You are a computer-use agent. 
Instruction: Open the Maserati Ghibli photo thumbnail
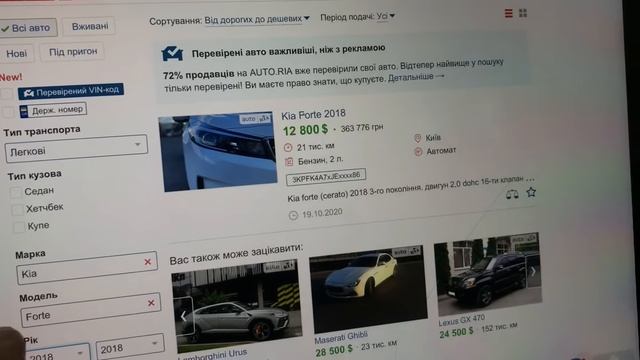tap(367, 289)
